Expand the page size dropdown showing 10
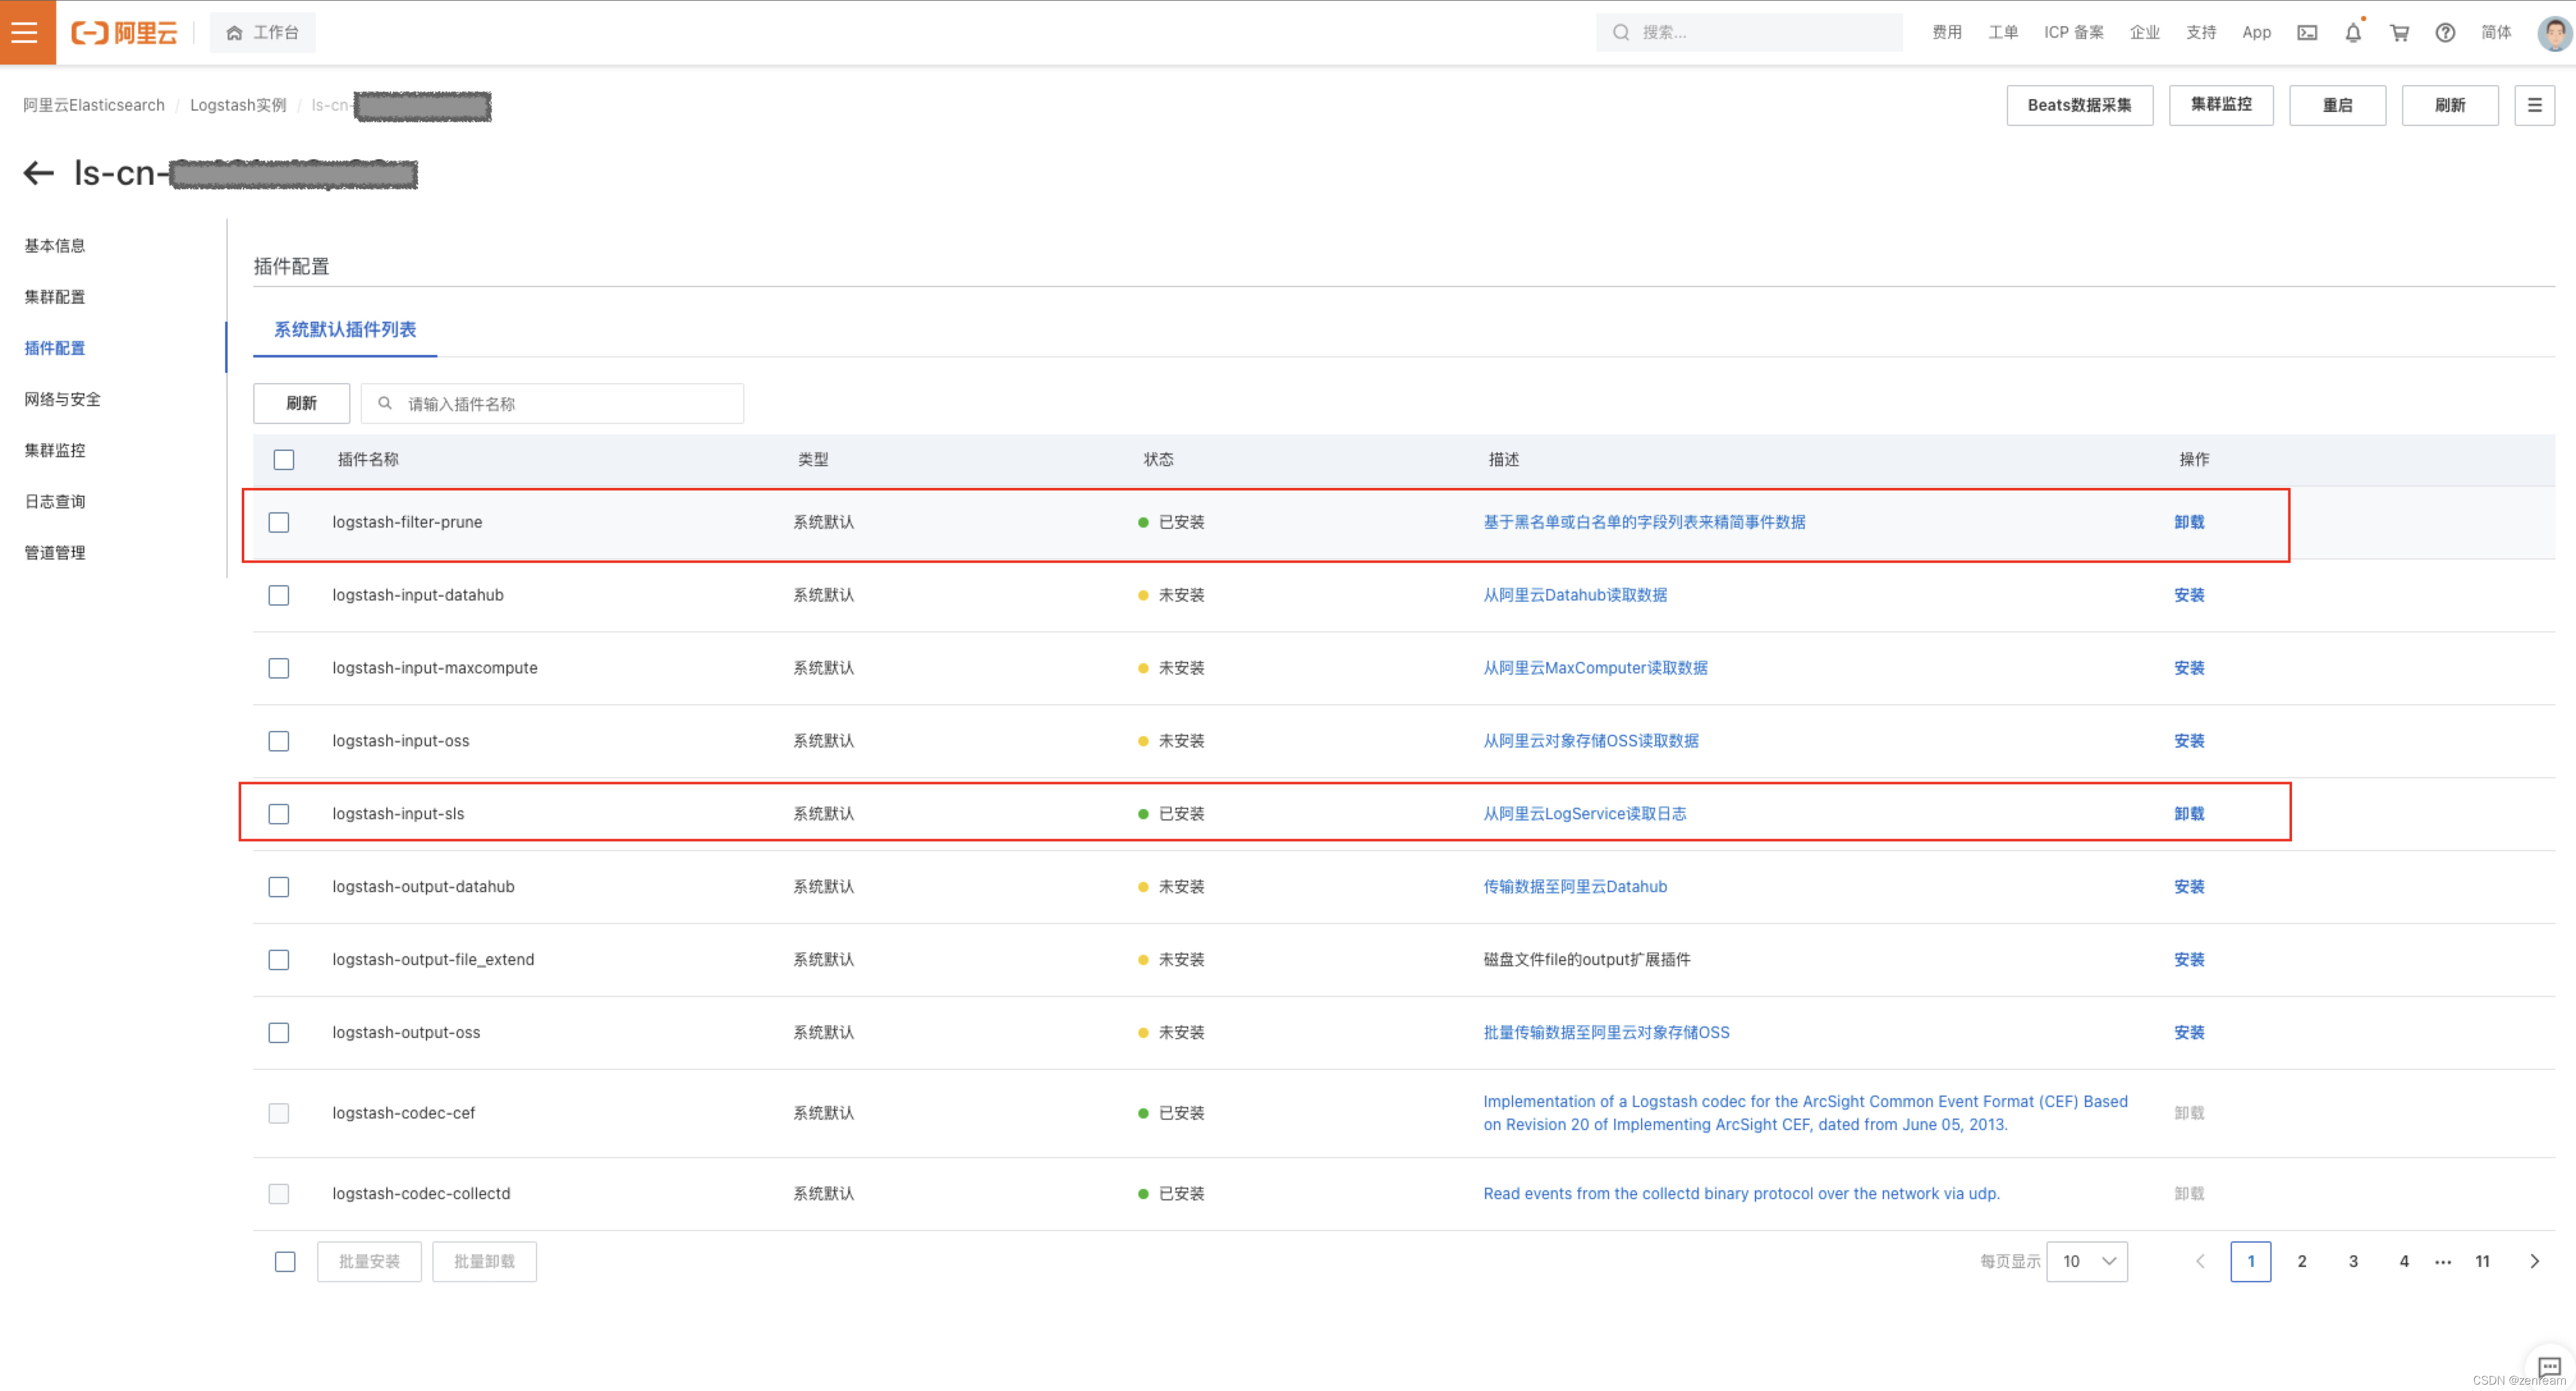The image size is (2576, 1391). pyautogui.click(x=2086, y=1261)
